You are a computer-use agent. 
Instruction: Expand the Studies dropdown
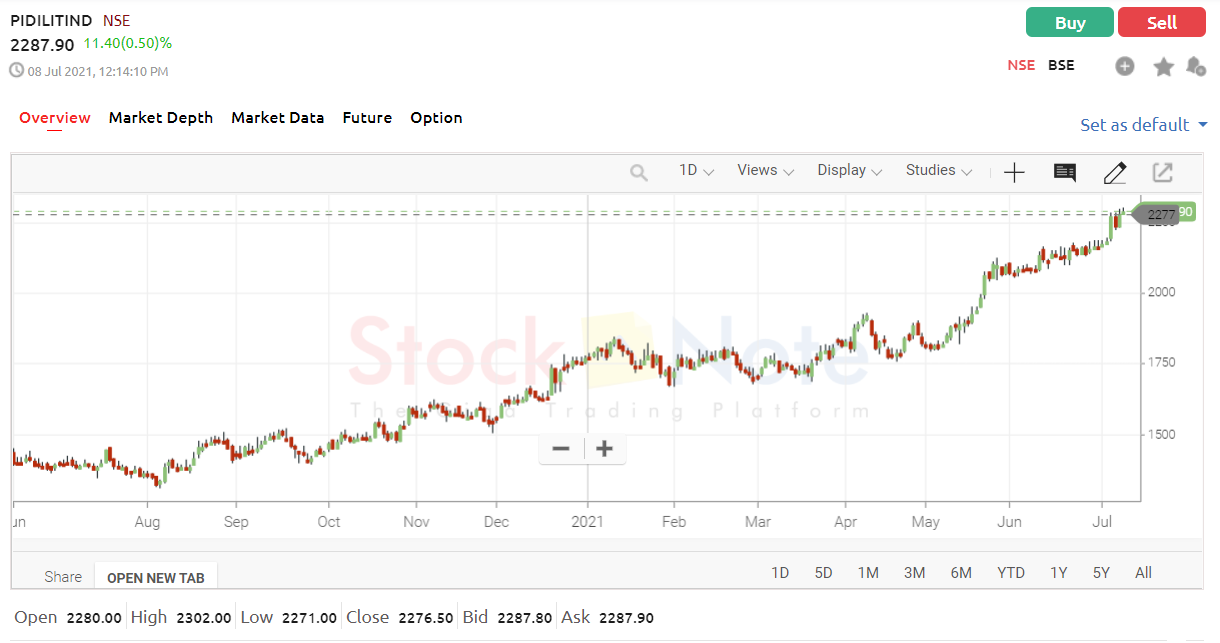pyautogui.click(x=939, y=170)
